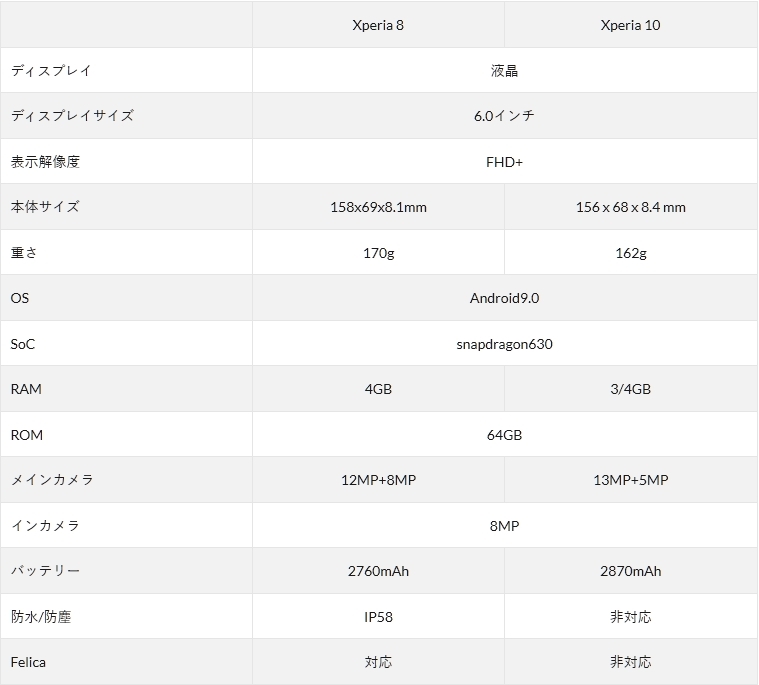Select the IP58 waterproof rating cell
Screen dimensions: 759x685
tap(378, 617)
